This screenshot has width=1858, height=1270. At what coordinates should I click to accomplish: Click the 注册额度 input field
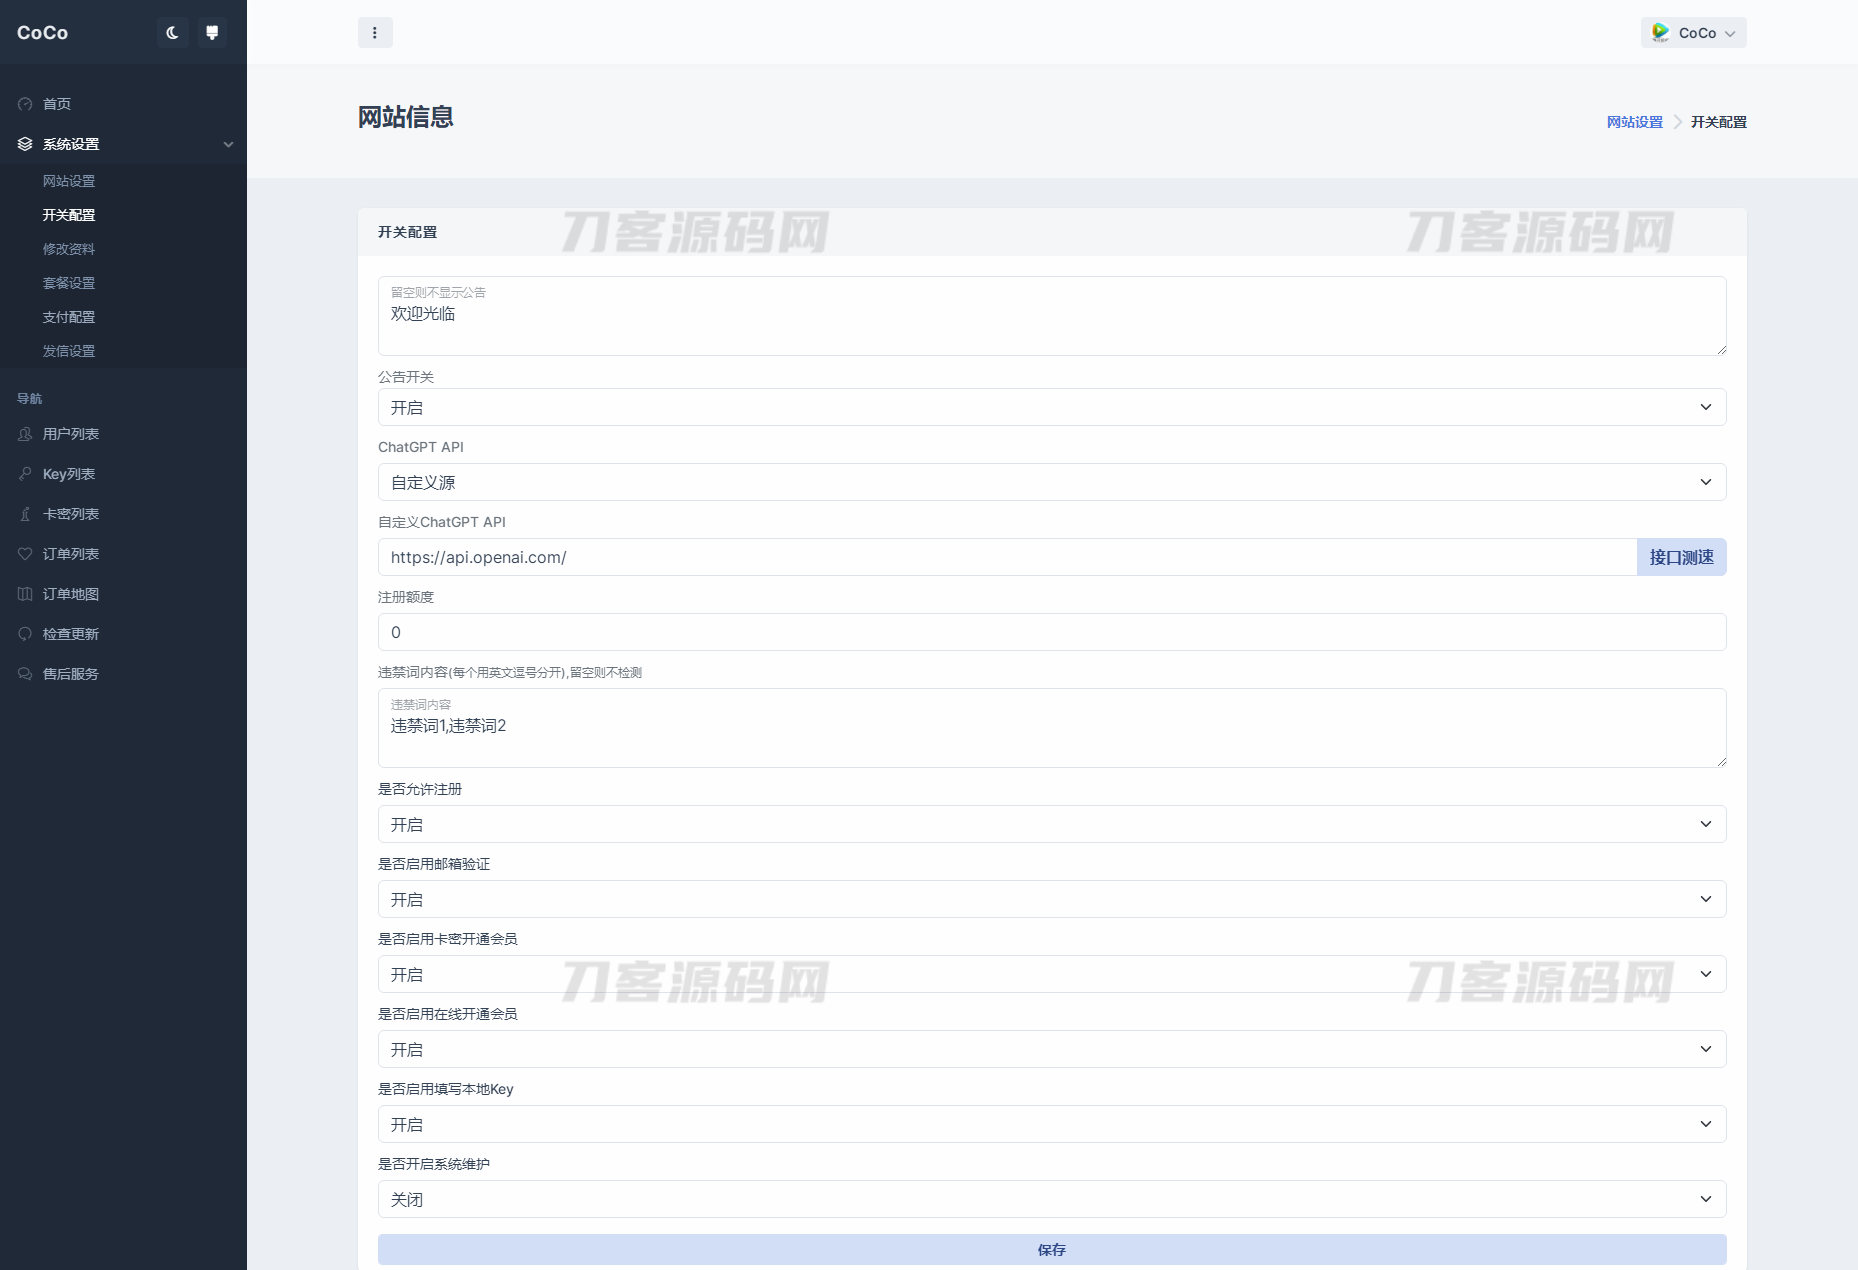[1051, 632]
